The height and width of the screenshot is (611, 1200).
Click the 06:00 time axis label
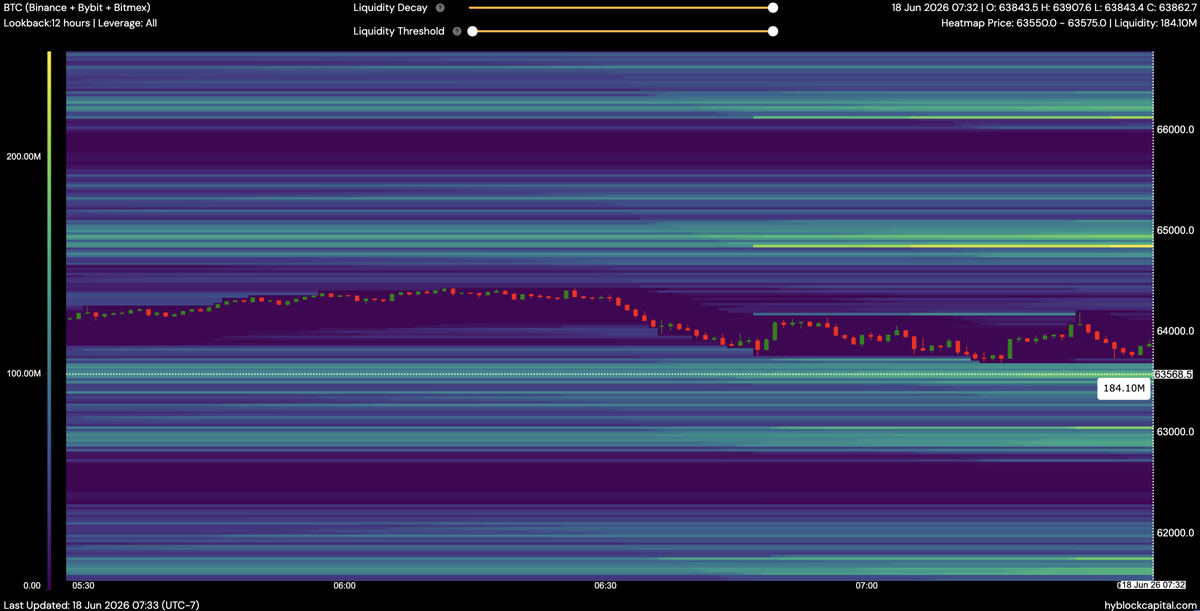[x=344, y=585]
